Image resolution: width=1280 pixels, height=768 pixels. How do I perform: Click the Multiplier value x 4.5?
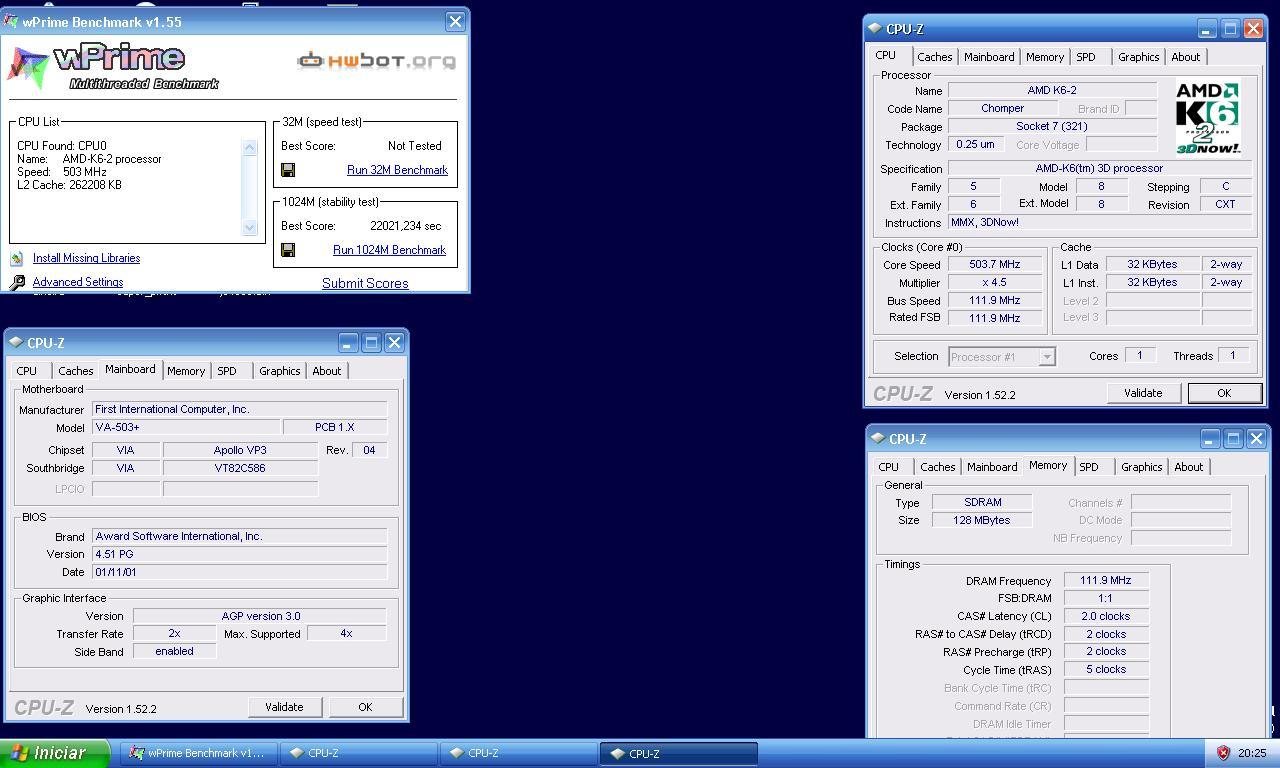coord(994,283)
